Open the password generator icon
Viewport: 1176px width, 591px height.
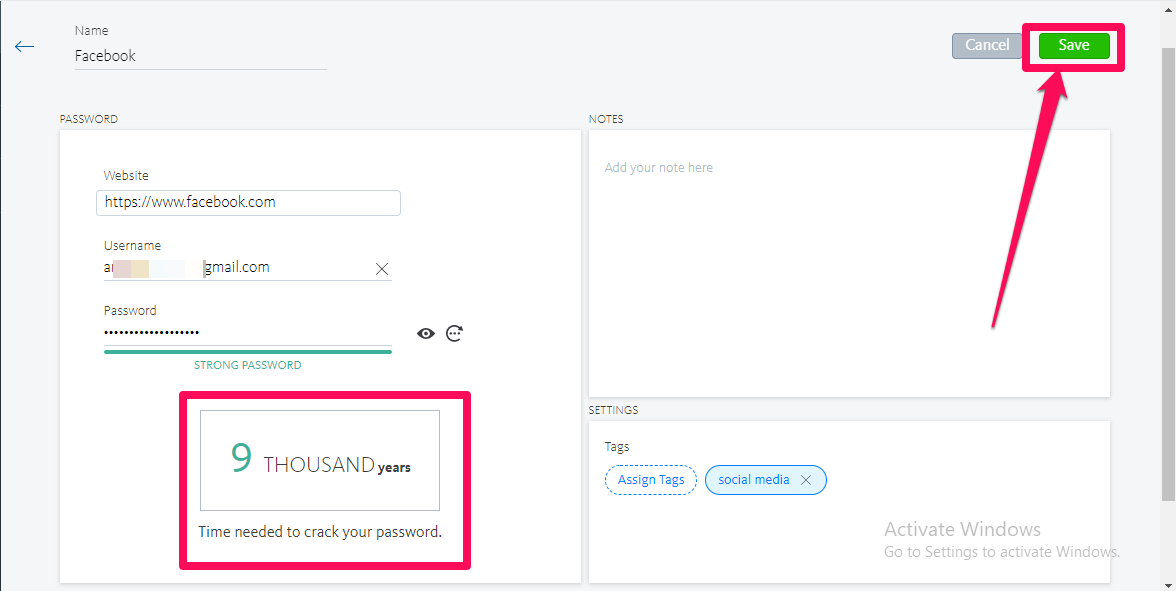click(454, 334)
